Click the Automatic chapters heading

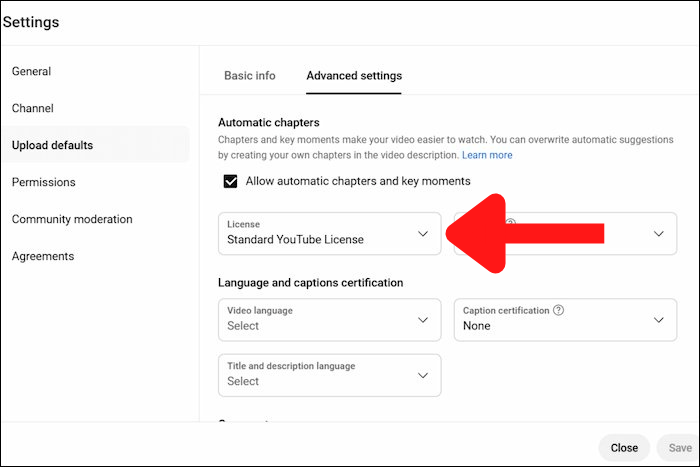(269, 122)
